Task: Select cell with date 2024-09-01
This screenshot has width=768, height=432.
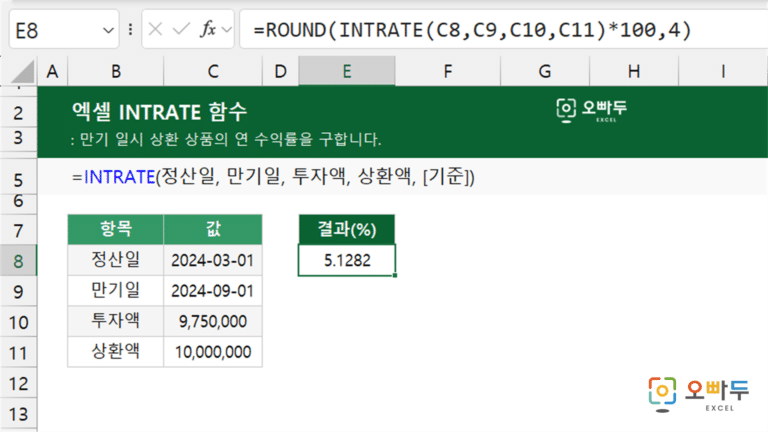Action: click(x=213, y=291)
